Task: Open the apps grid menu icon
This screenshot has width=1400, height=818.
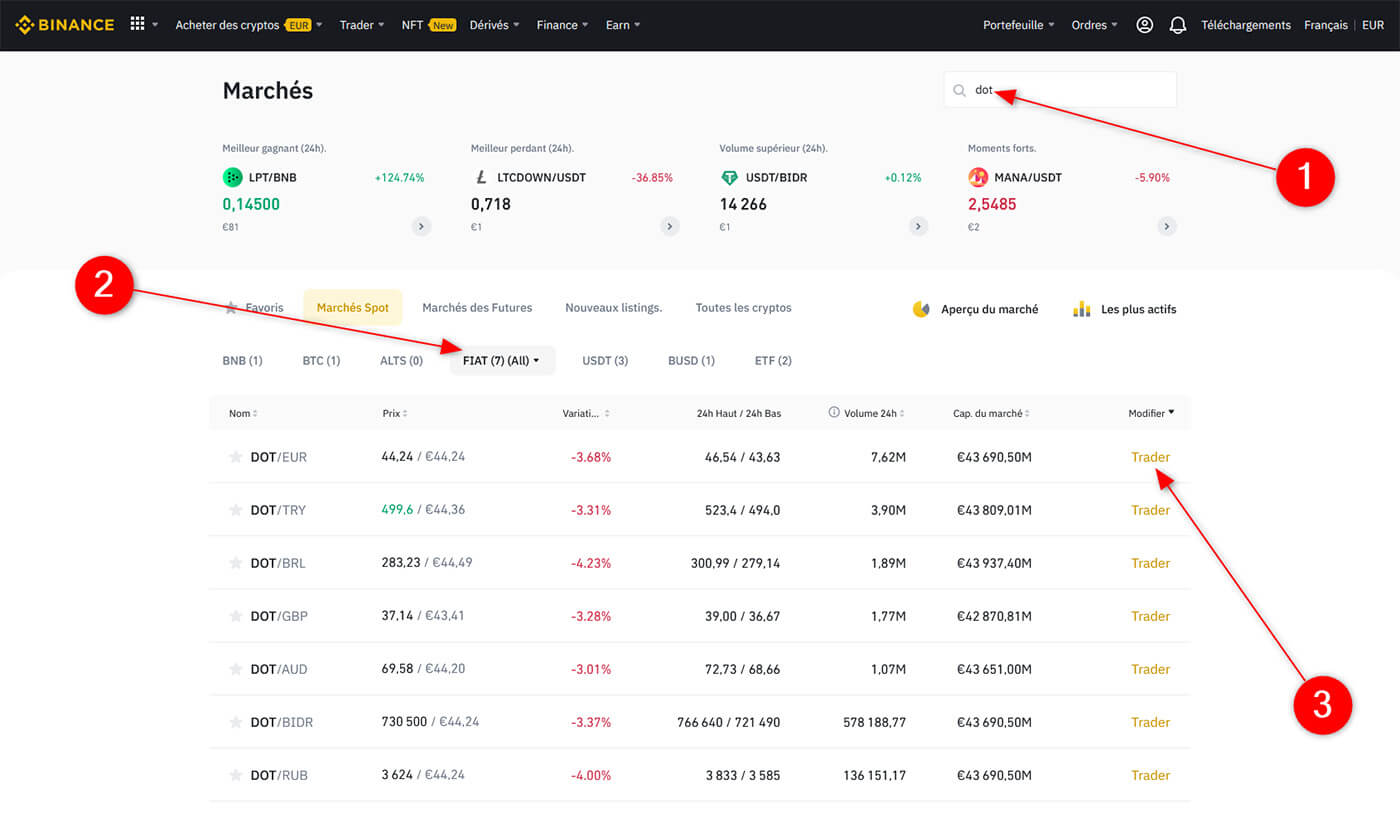Action: click(x=138, y=24)
